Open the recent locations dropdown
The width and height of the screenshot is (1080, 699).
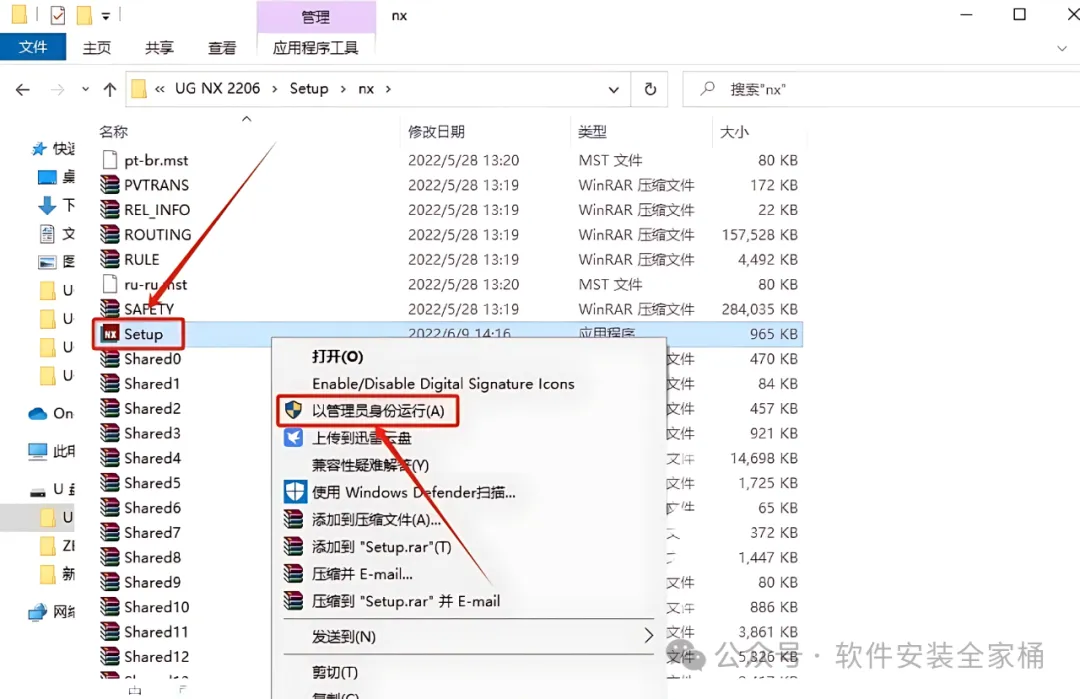click(x=85, y=90)
